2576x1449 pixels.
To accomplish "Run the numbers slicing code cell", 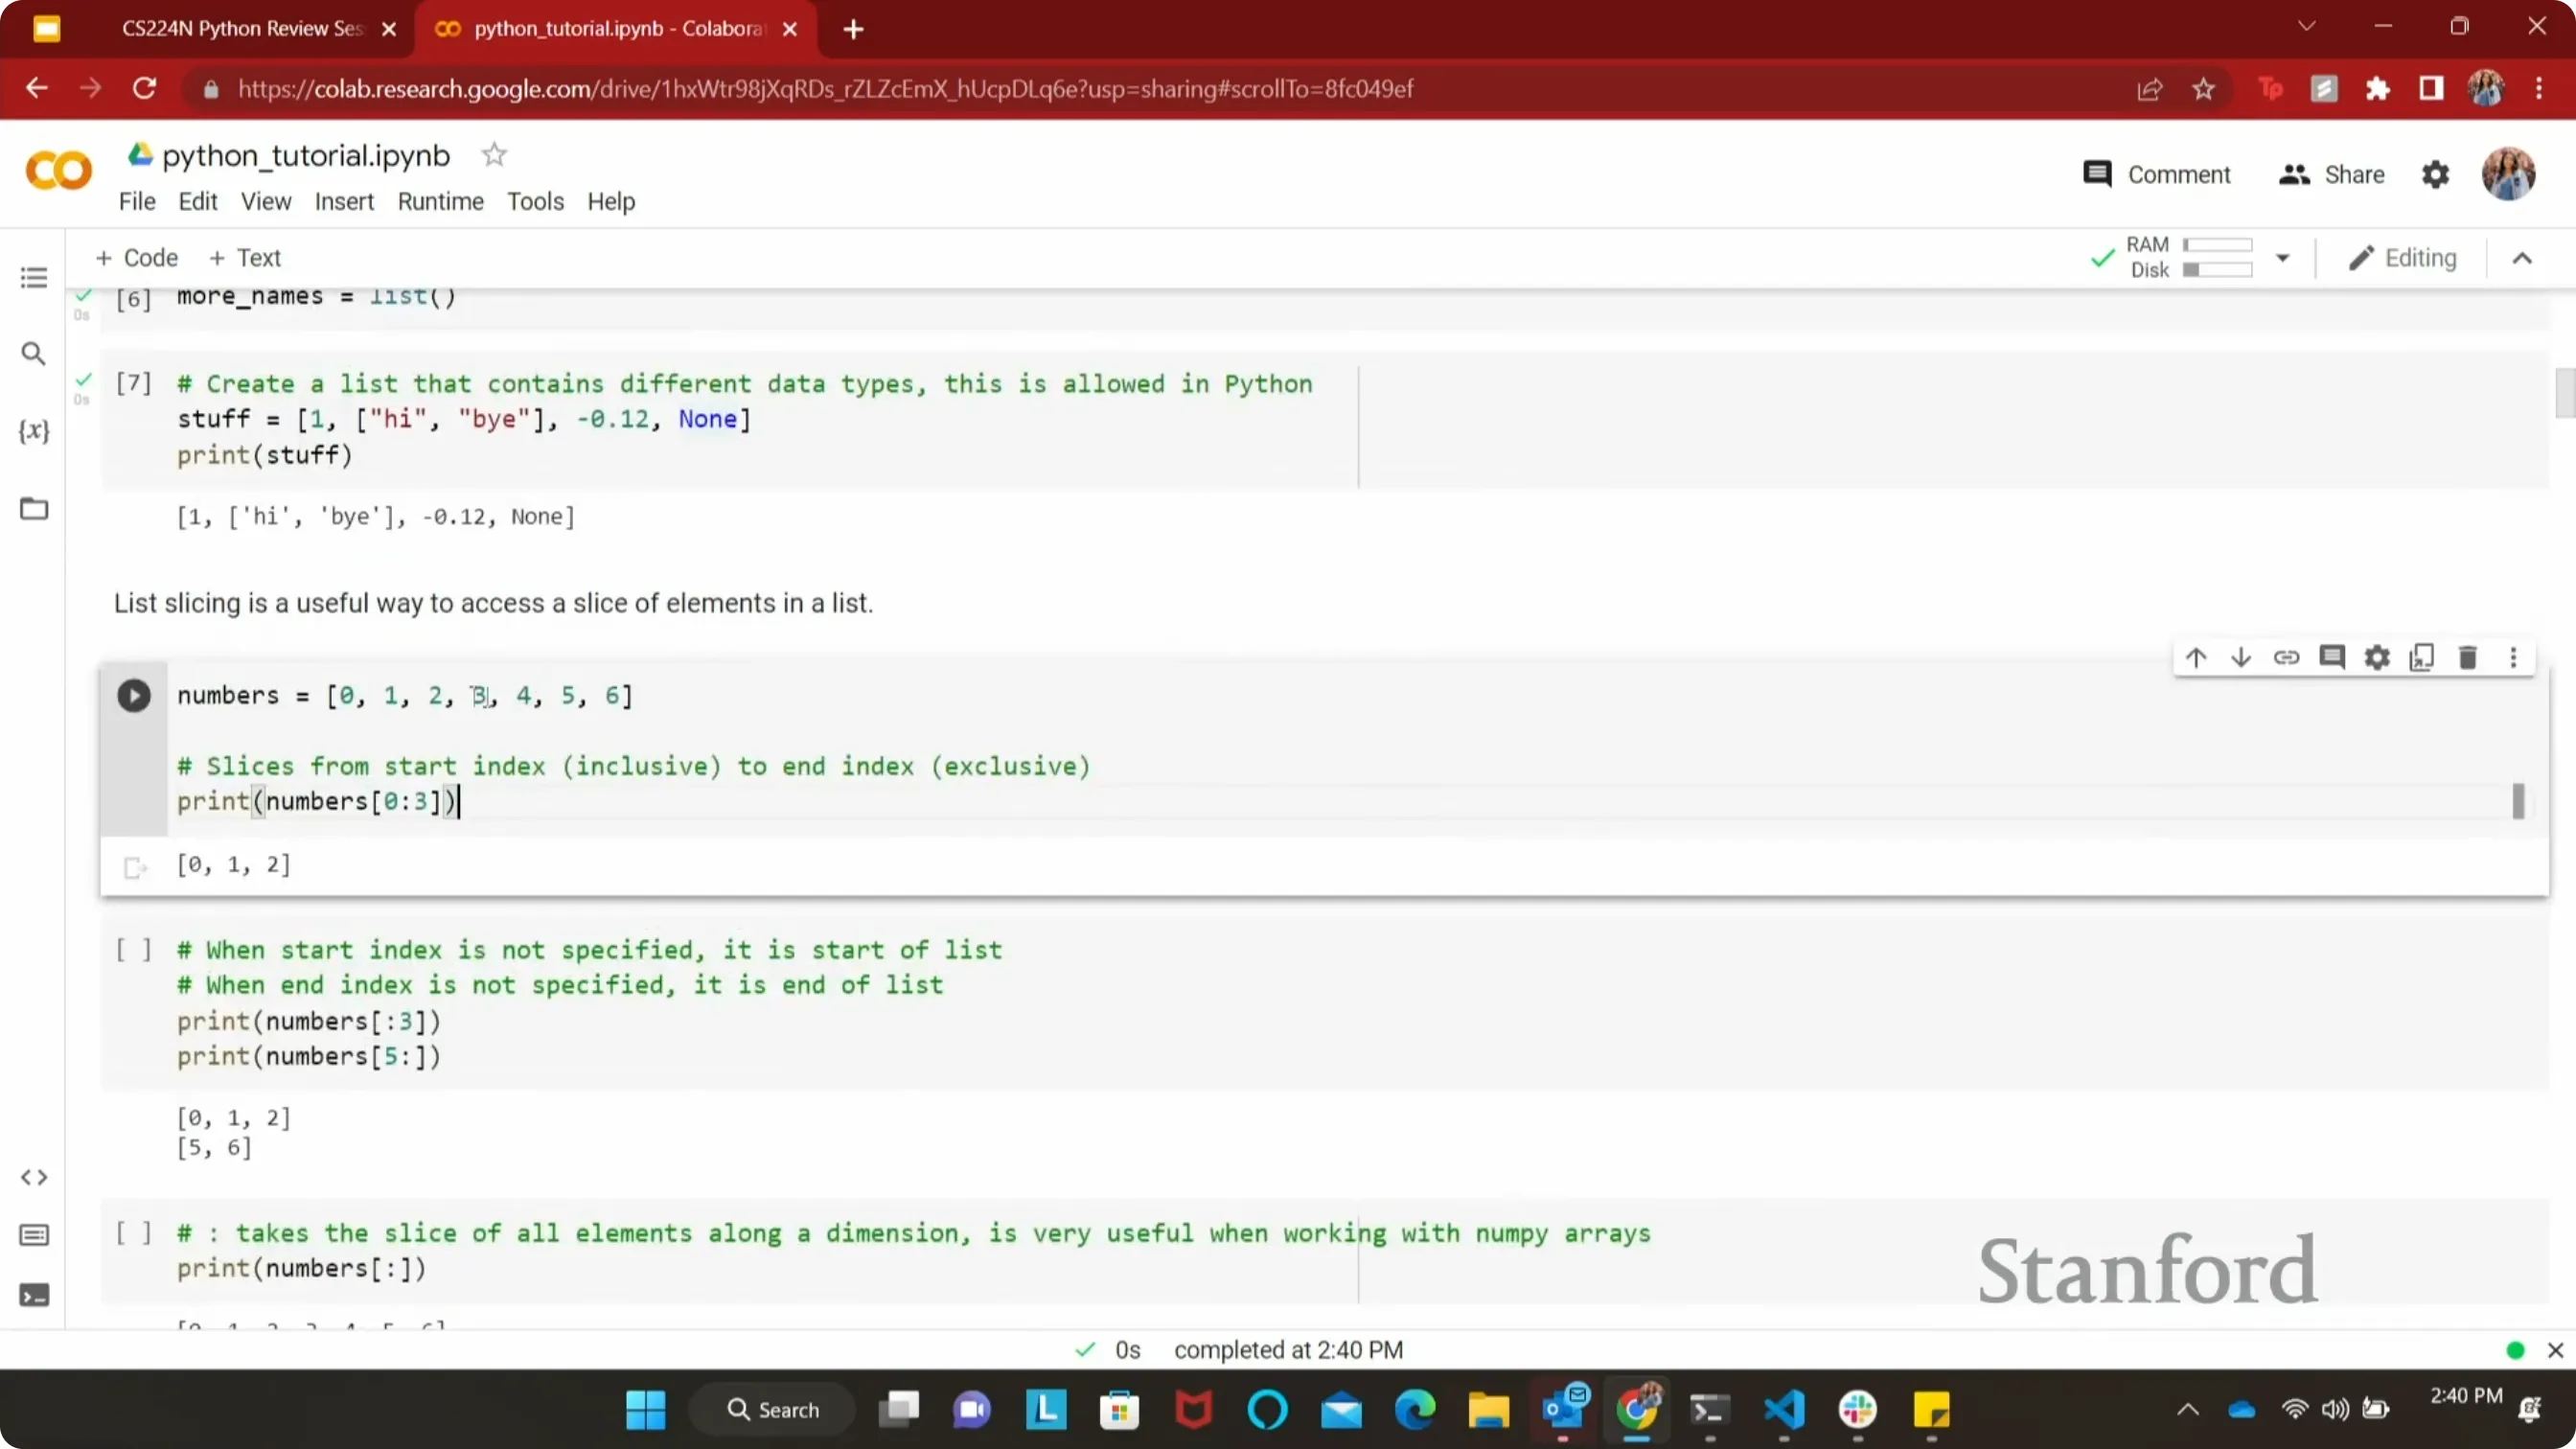I will 133,695.
